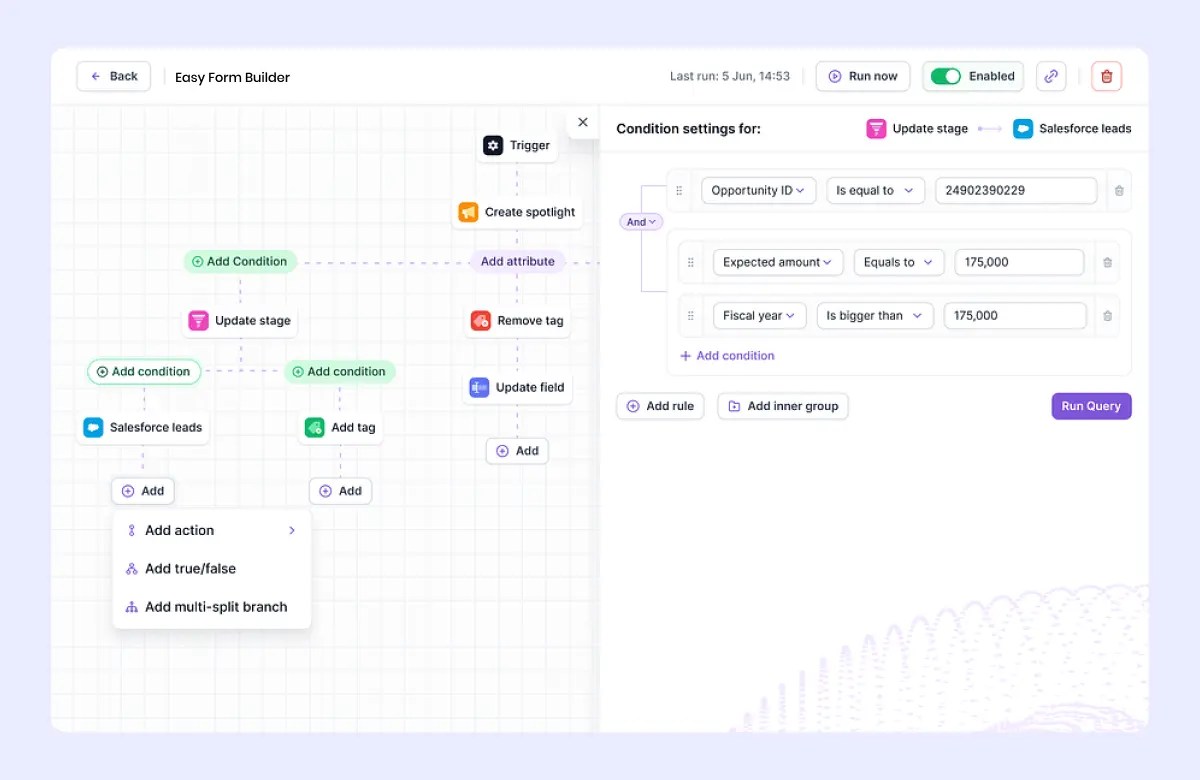Viewport: 1200px width, 780px height.
Task: Select the Update stage node in canvas
Action: [240, 321]
